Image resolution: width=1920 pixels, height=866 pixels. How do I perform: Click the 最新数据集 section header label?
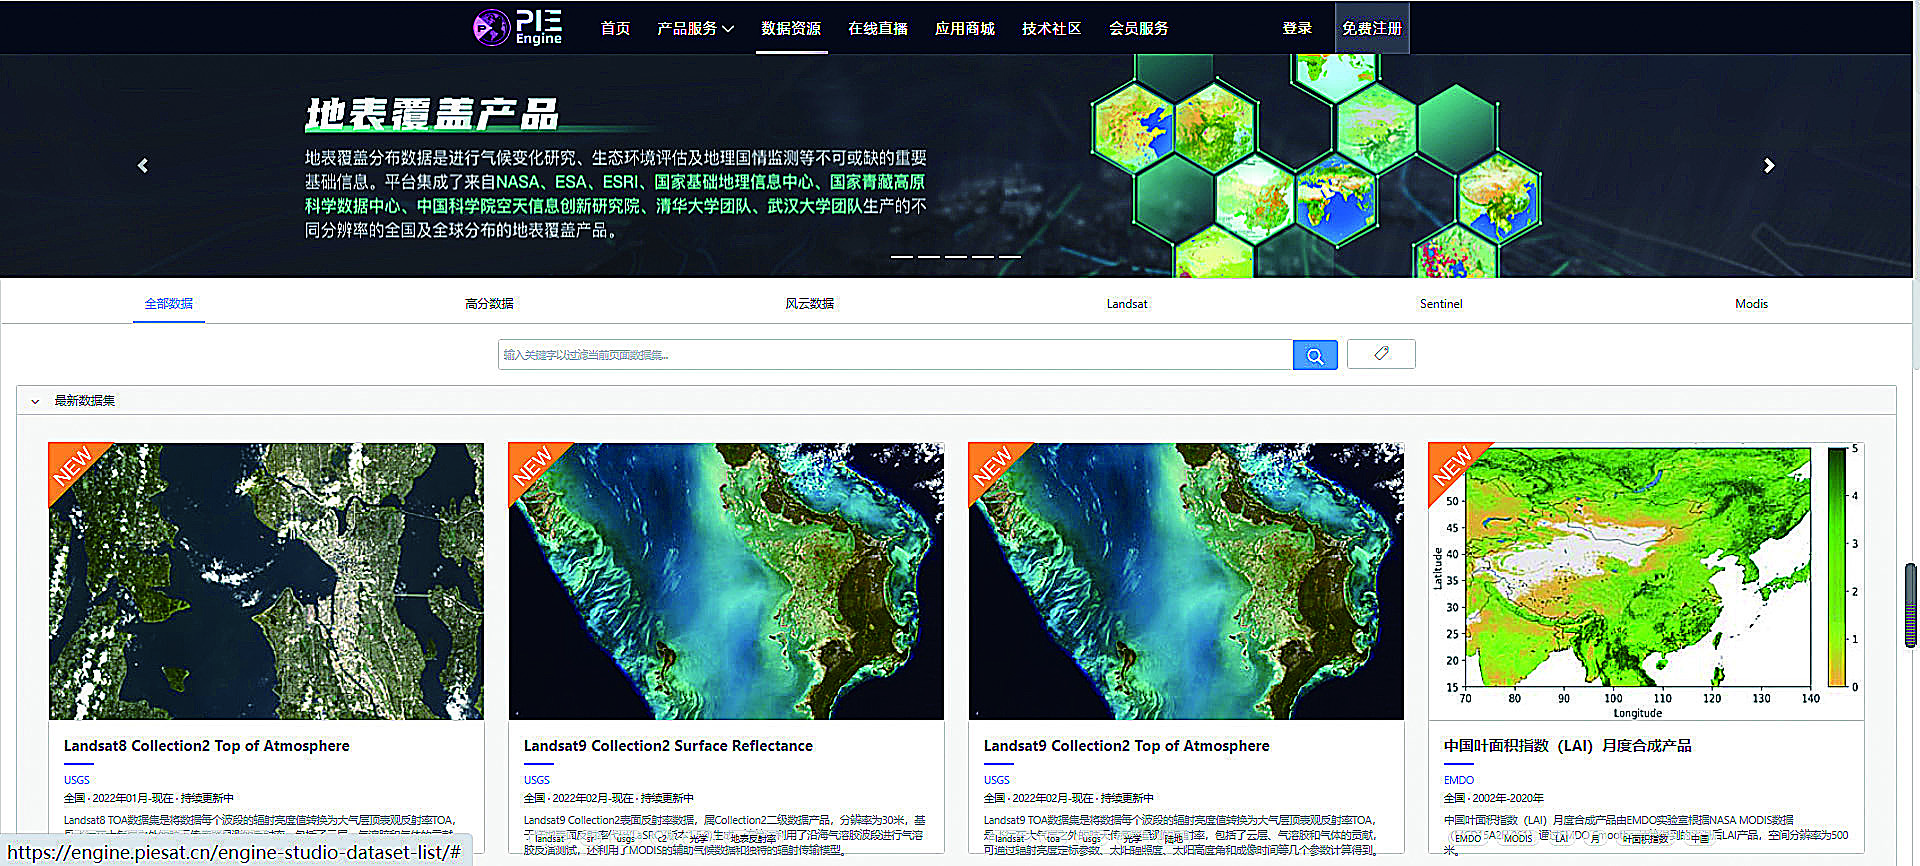[85, 401]
